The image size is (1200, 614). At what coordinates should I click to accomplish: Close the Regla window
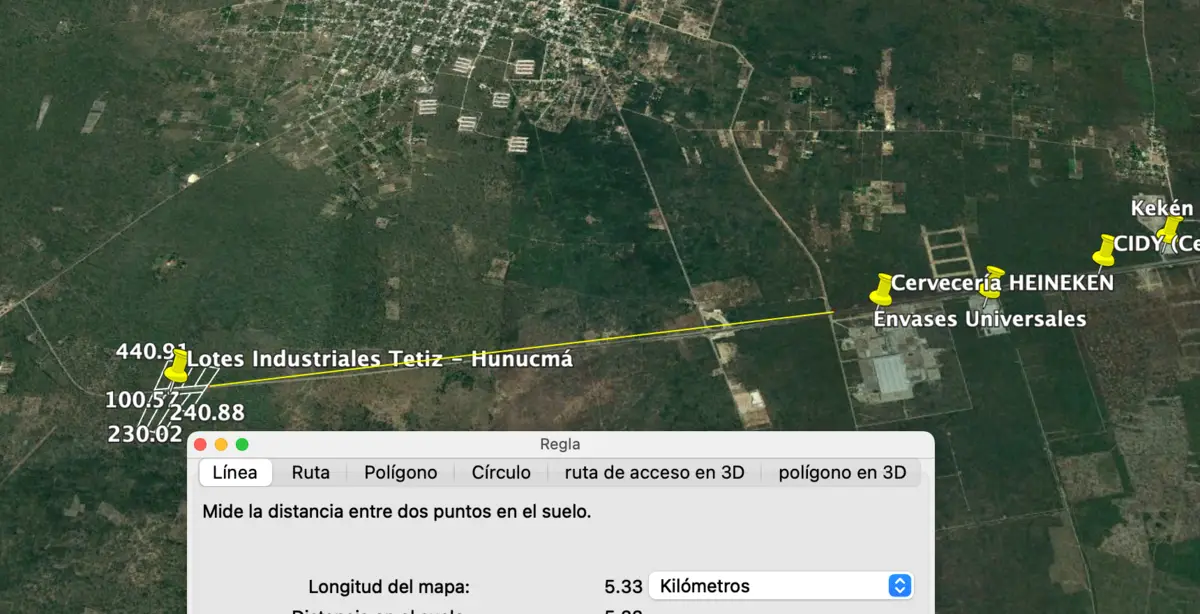click(x=201, y=444)
